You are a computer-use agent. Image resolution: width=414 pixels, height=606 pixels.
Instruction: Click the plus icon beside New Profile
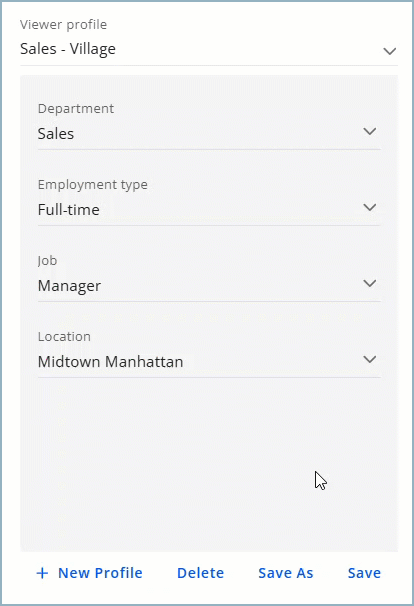tap(42, 573)
